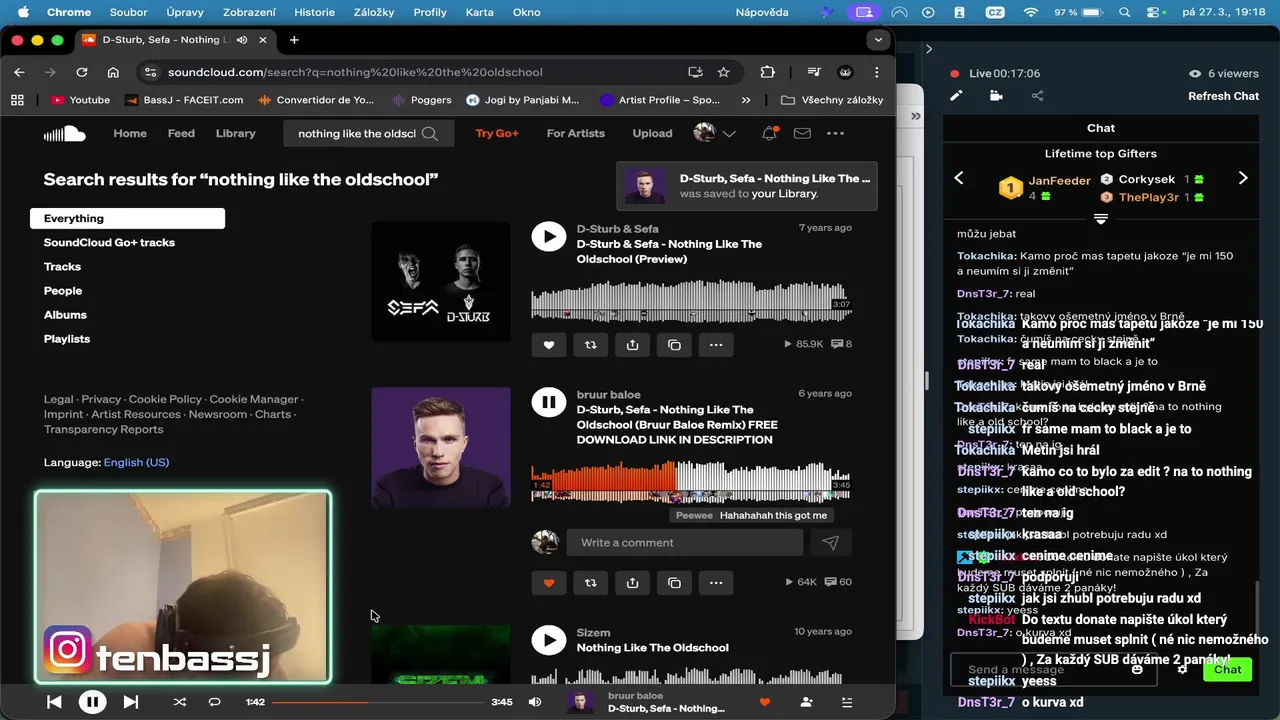Go back in Chrome
1280x720 pixels.
[19, 72]
